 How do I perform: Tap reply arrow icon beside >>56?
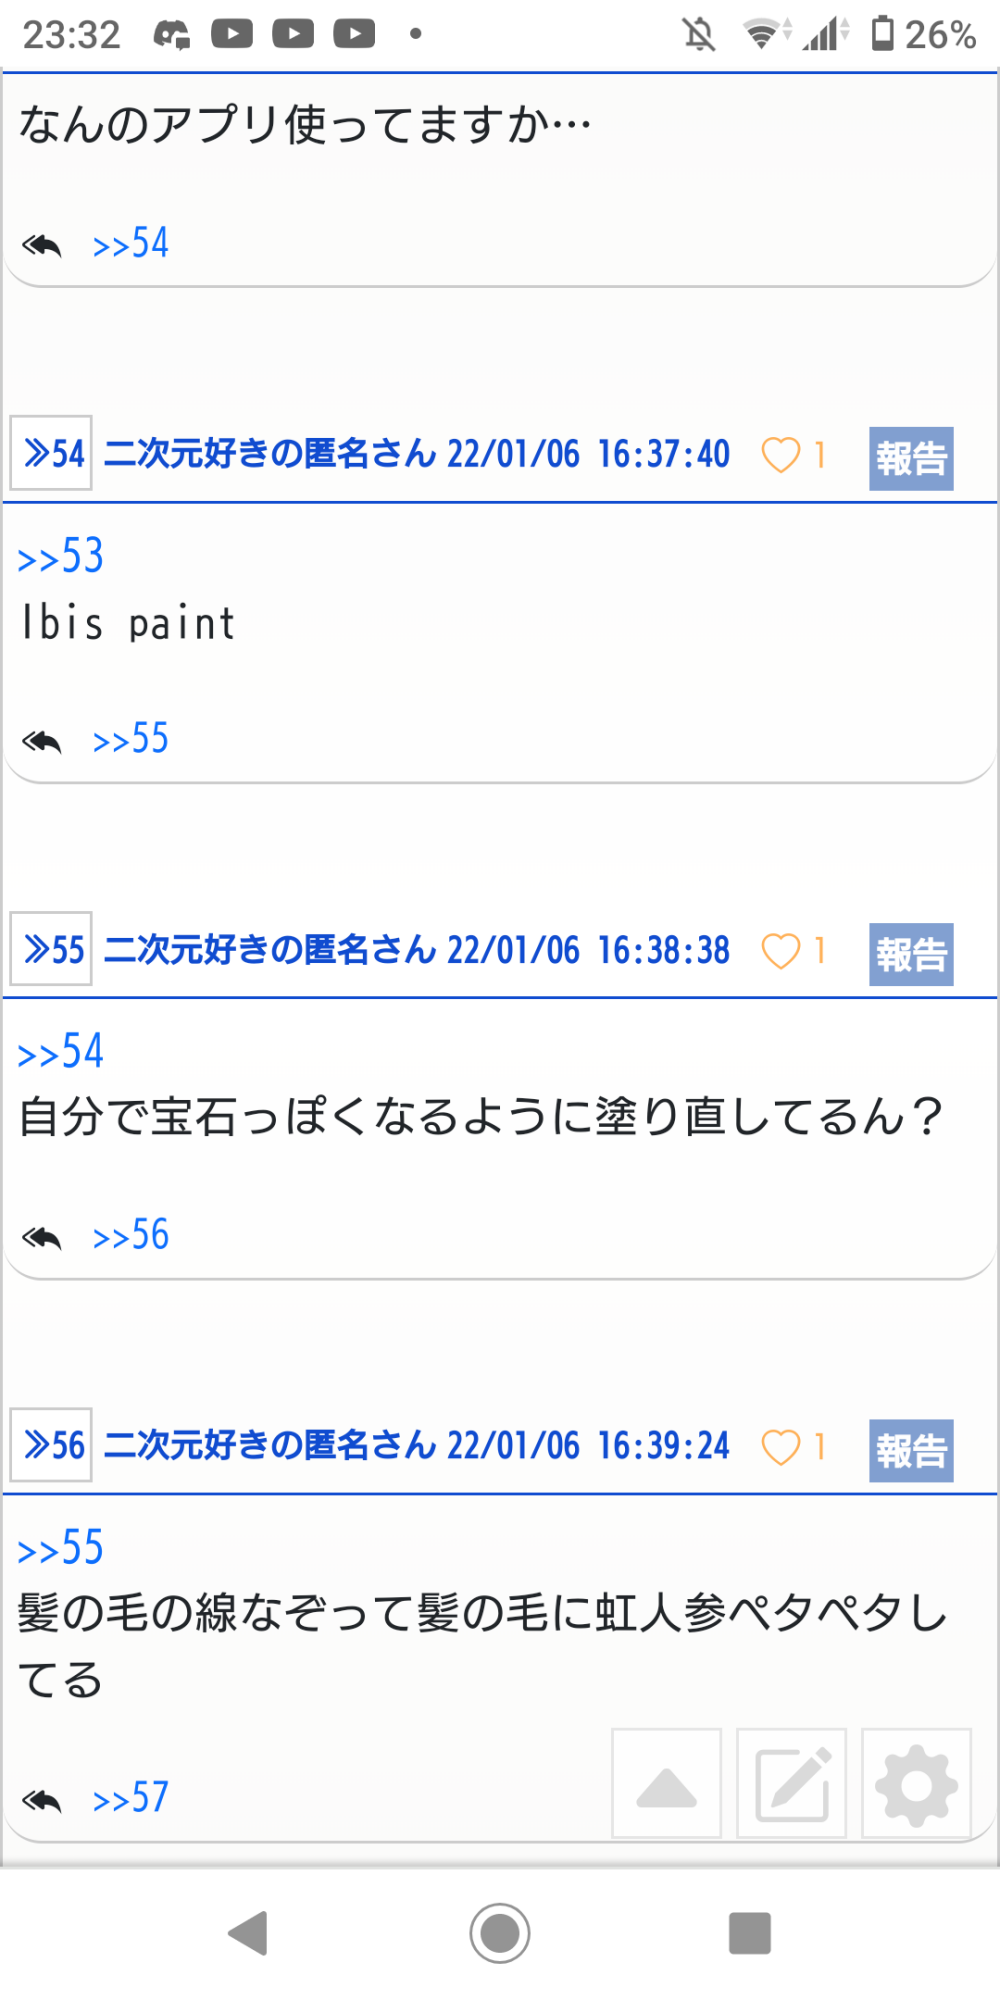click(x=42, y=1237)
